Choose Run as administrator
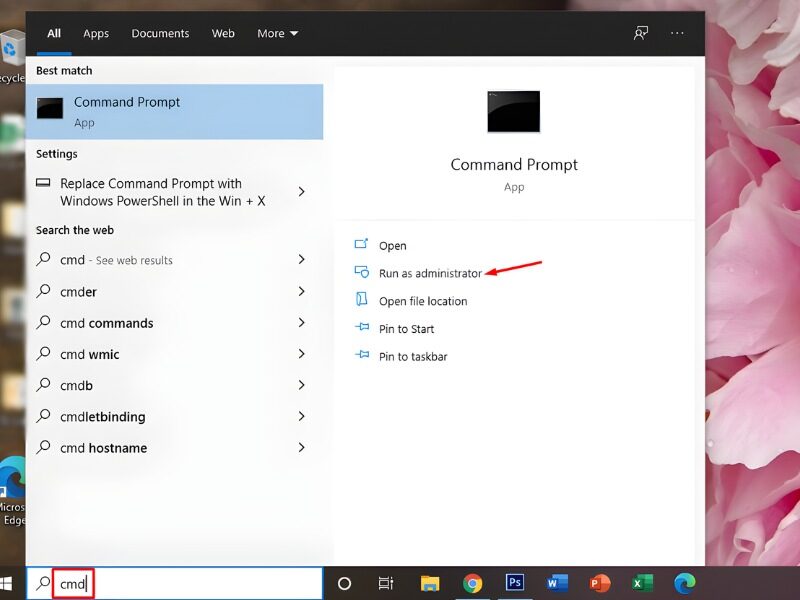800x600 pixels. point(429,273)
